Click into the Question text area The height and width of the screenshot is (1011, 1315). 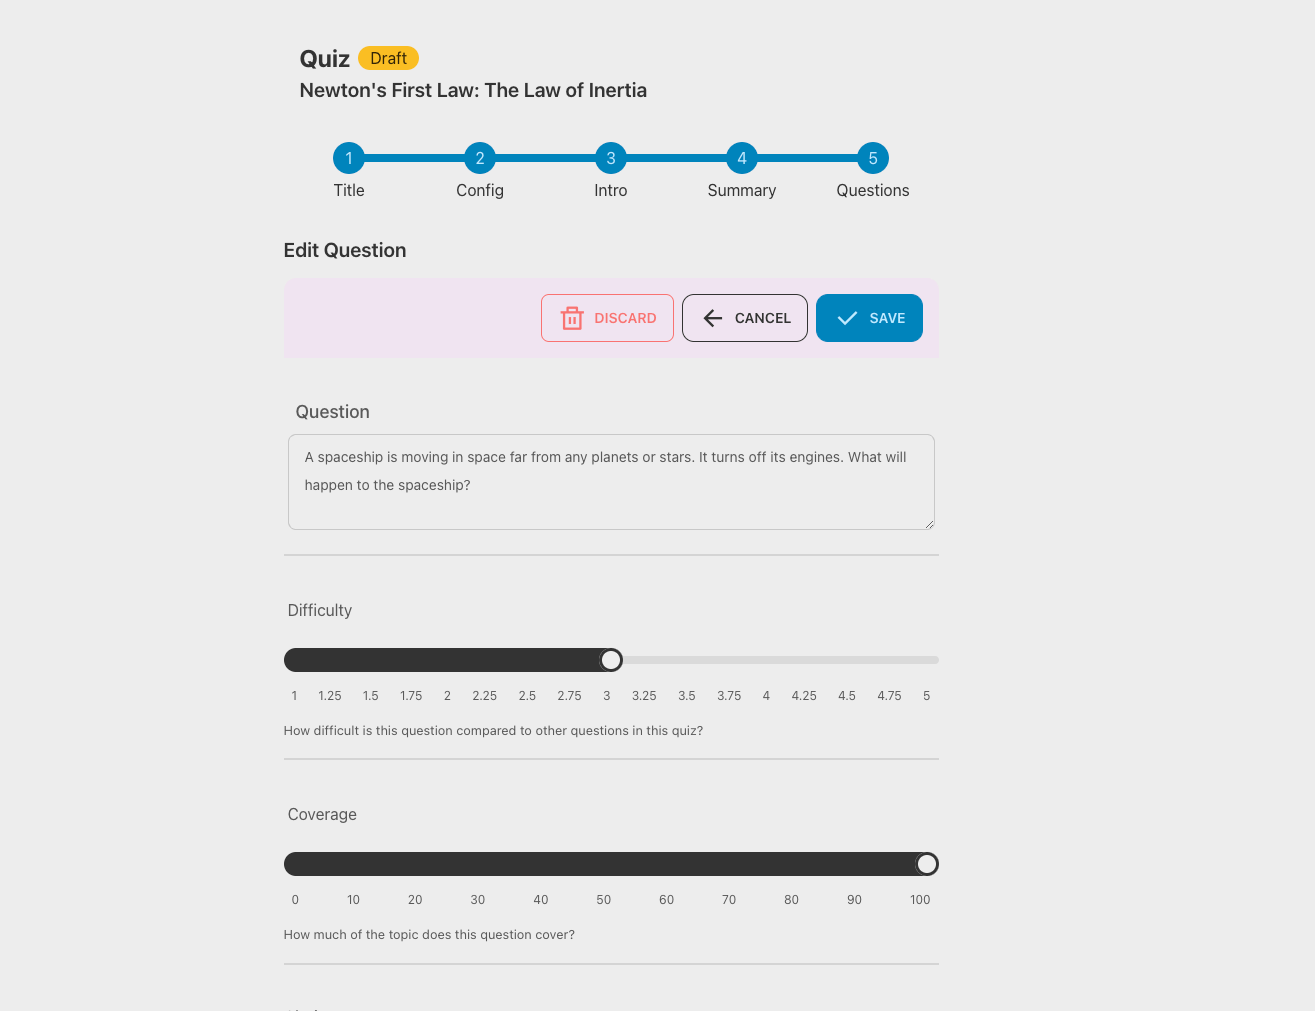click(x=611, y=482)
